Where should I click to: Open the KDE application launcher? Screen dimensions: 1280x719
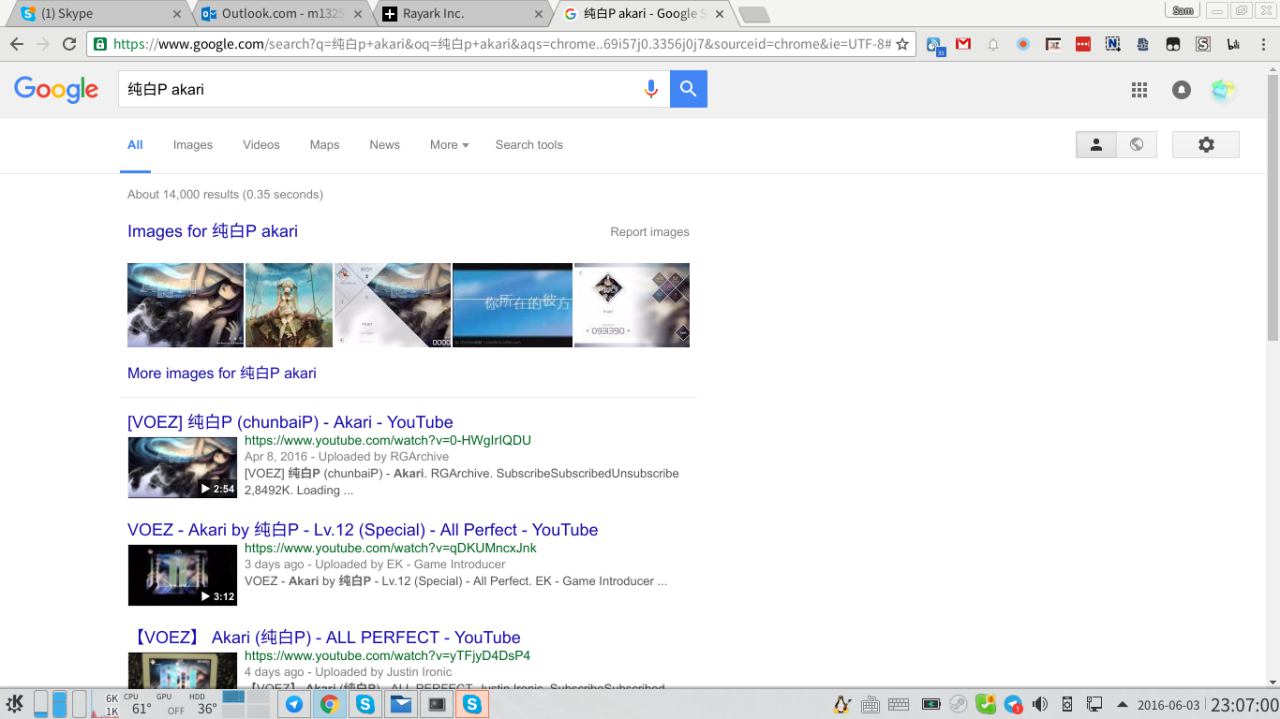click(15, 704)
